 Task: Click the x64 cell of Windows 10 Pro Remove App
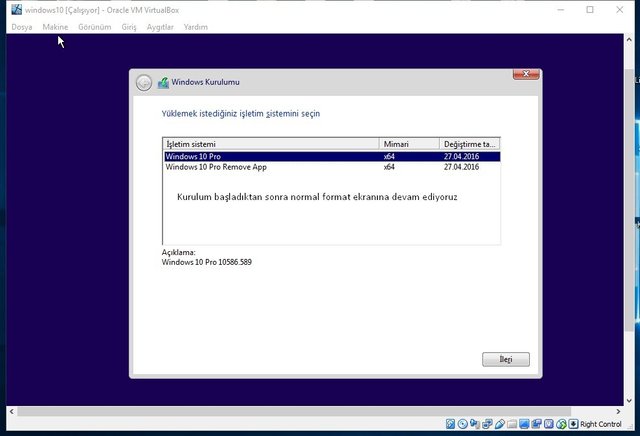coord(389,167)
